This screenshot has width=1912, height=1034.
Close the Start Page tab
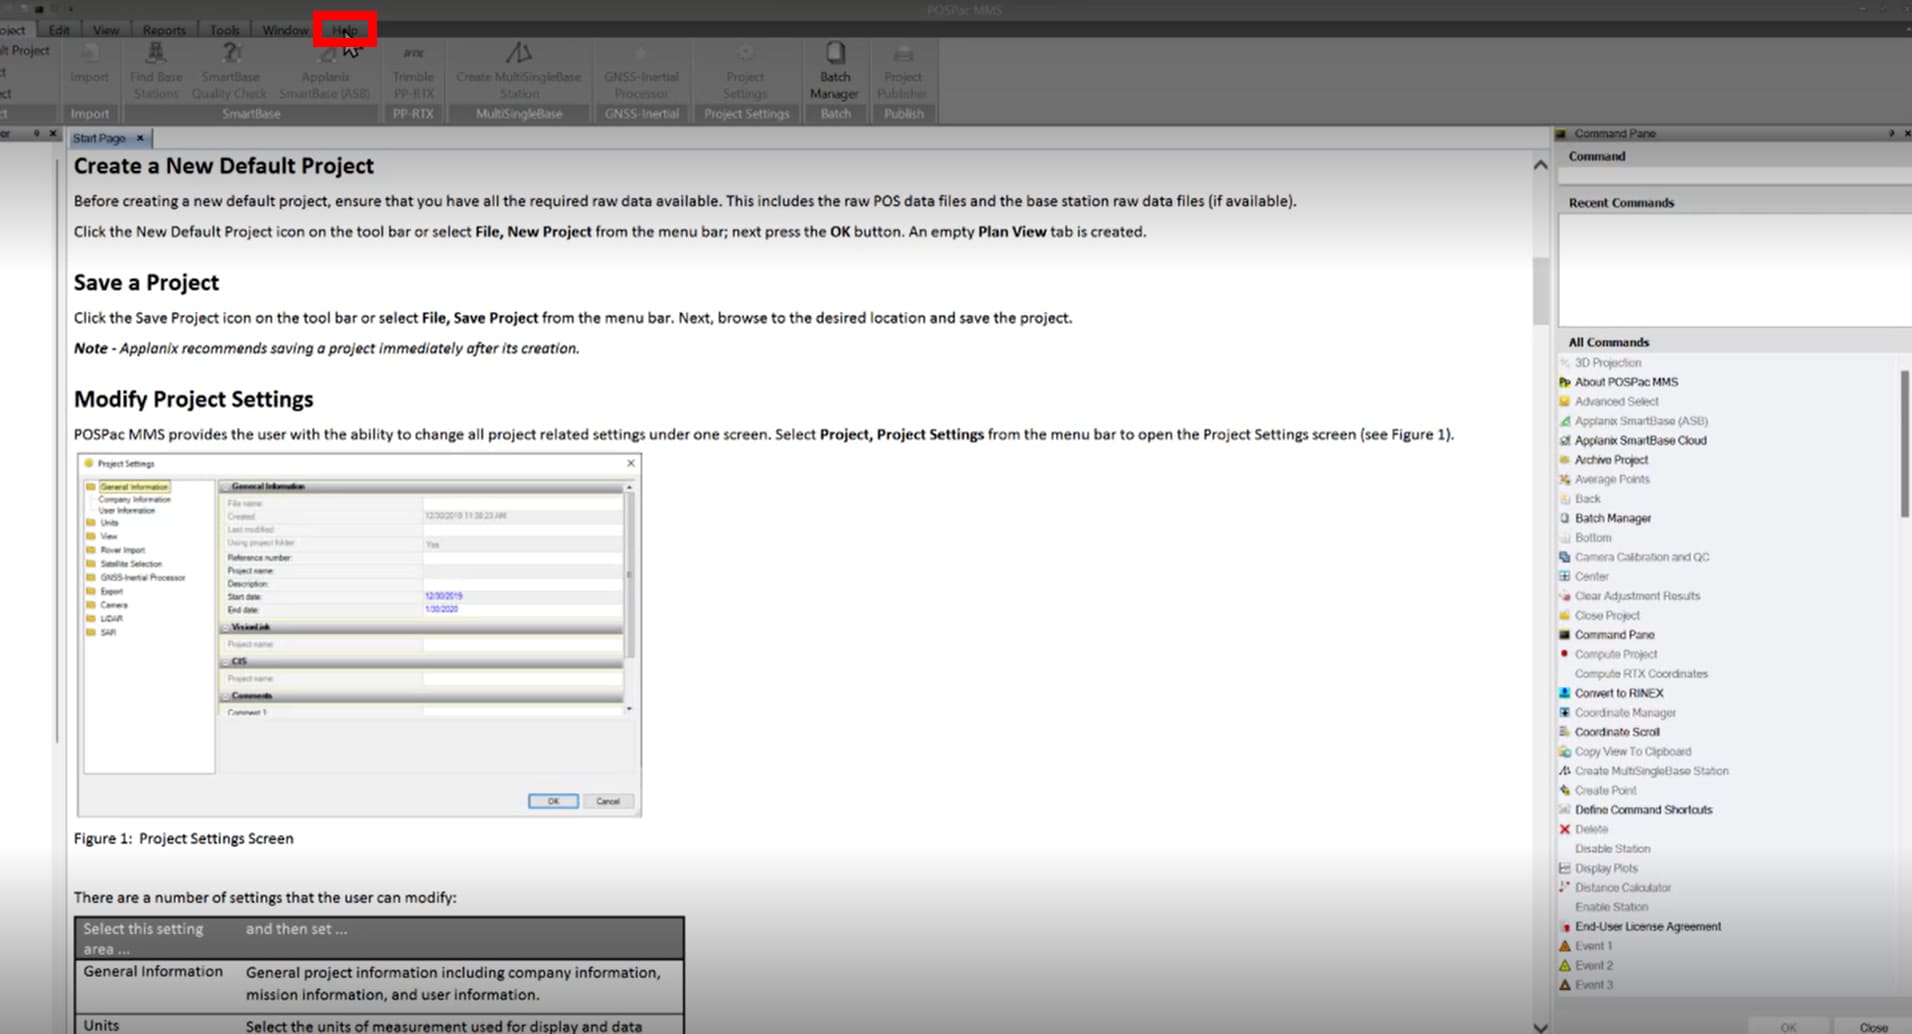click(140, 138)
